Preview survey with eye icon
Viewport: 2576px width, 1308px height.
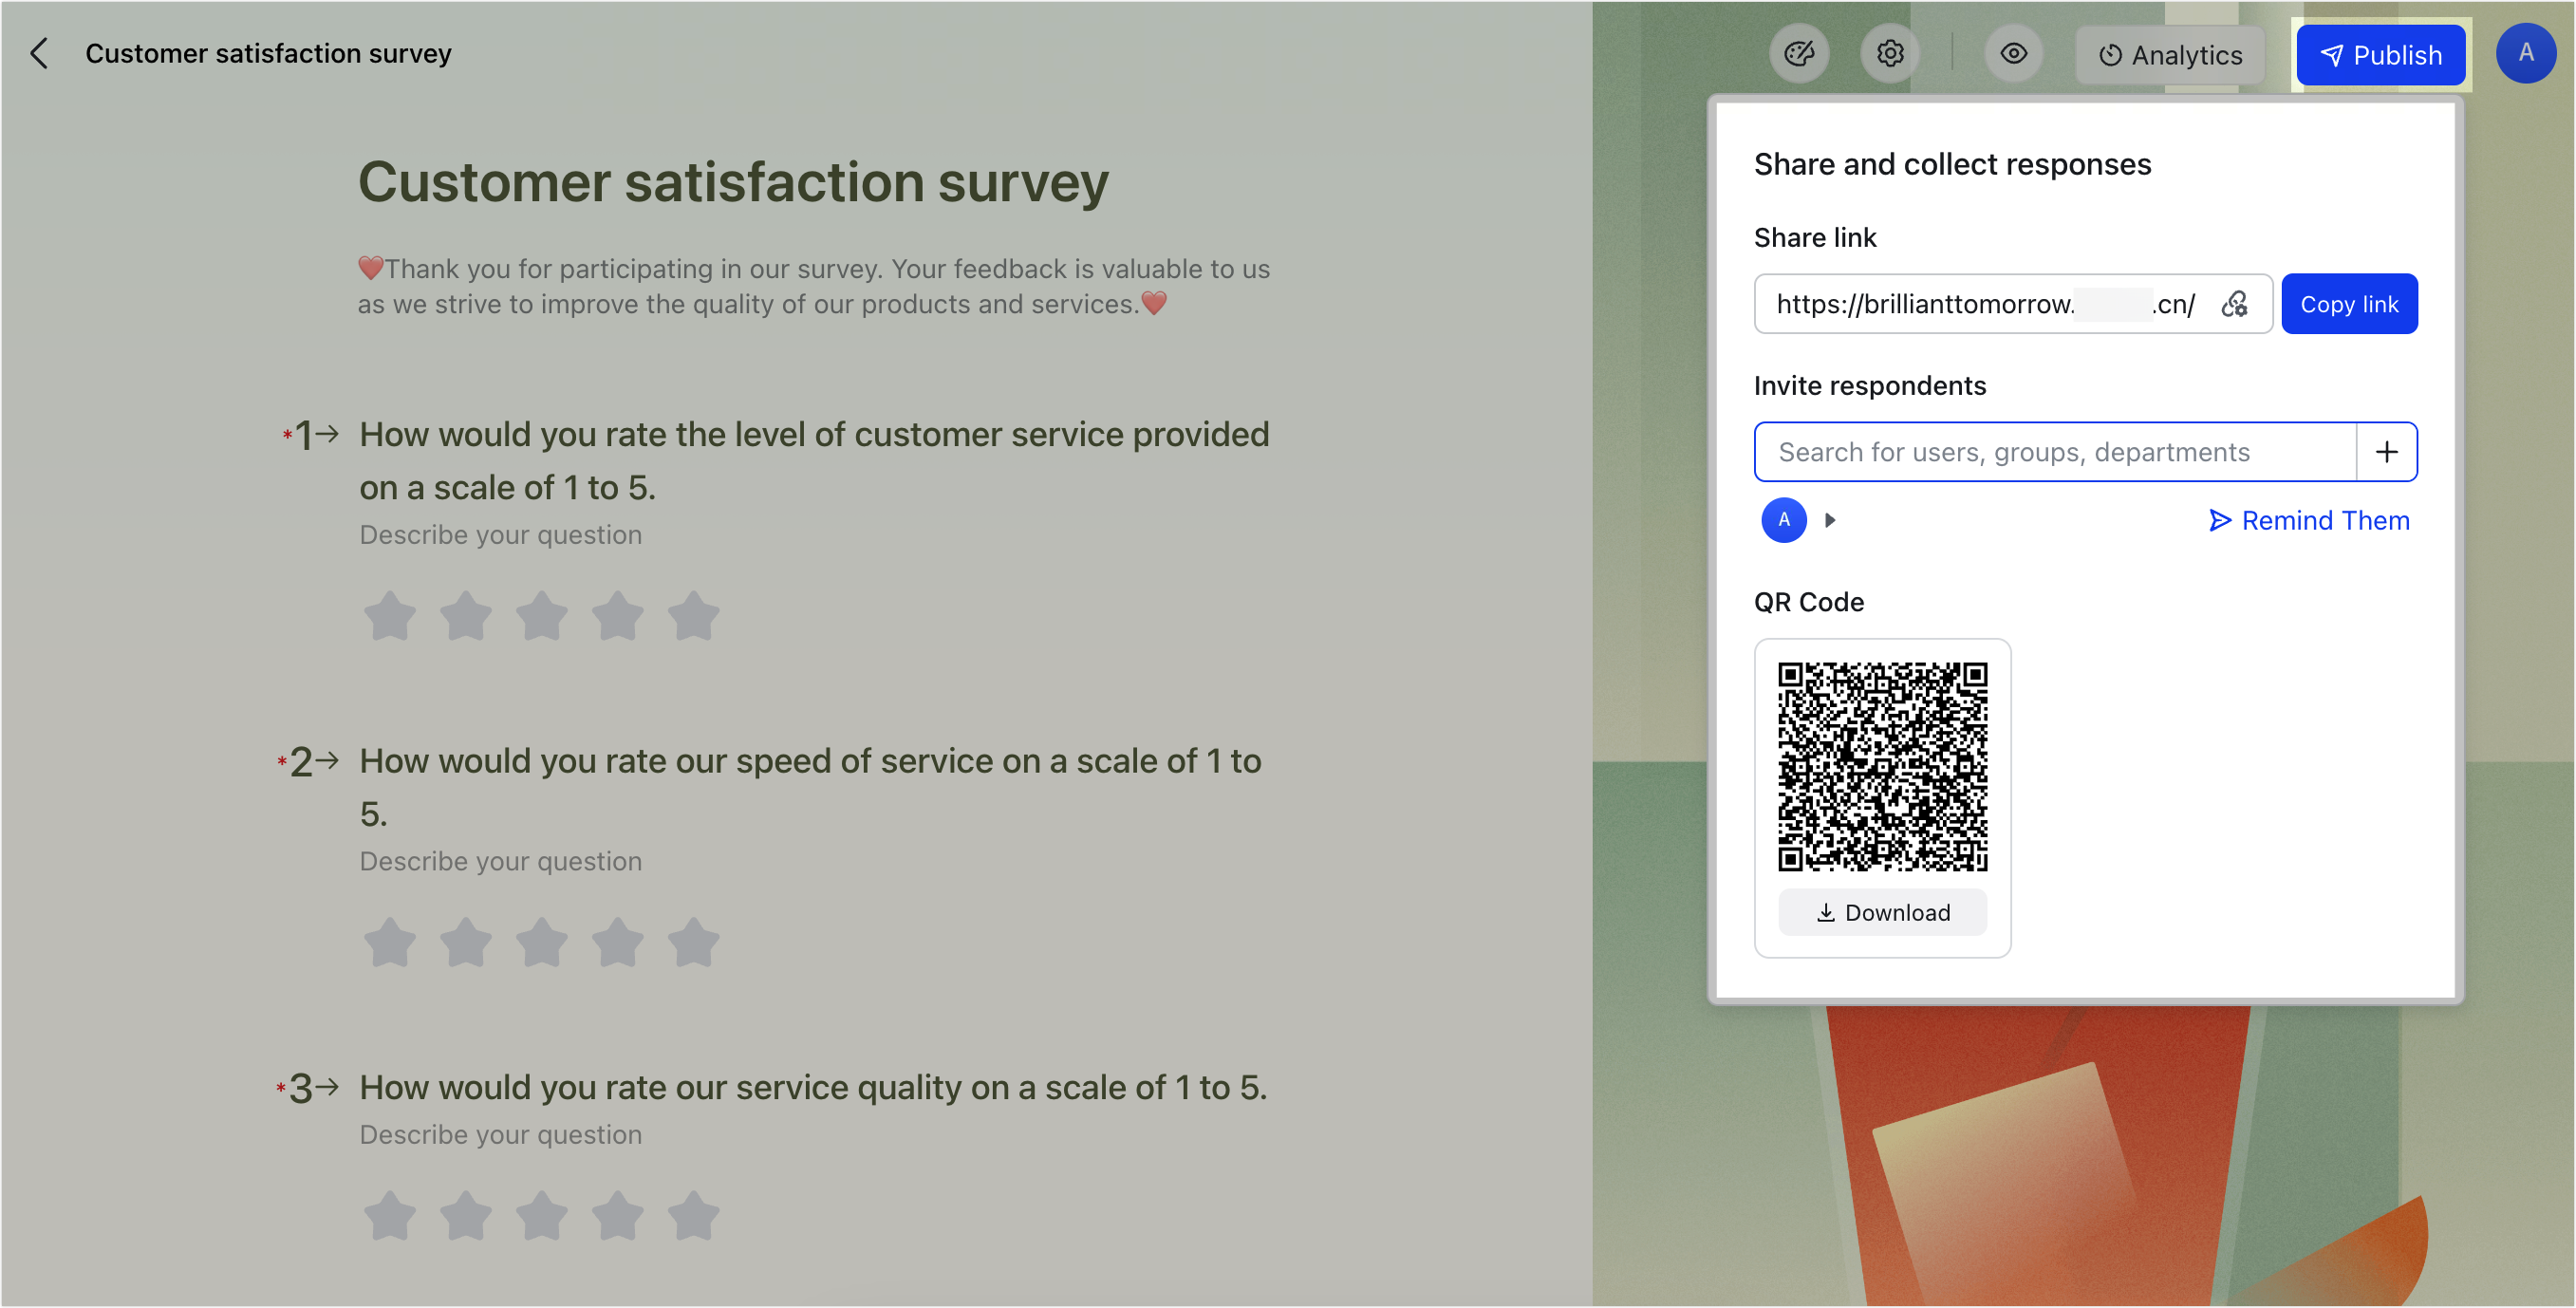coord(2013,53)
